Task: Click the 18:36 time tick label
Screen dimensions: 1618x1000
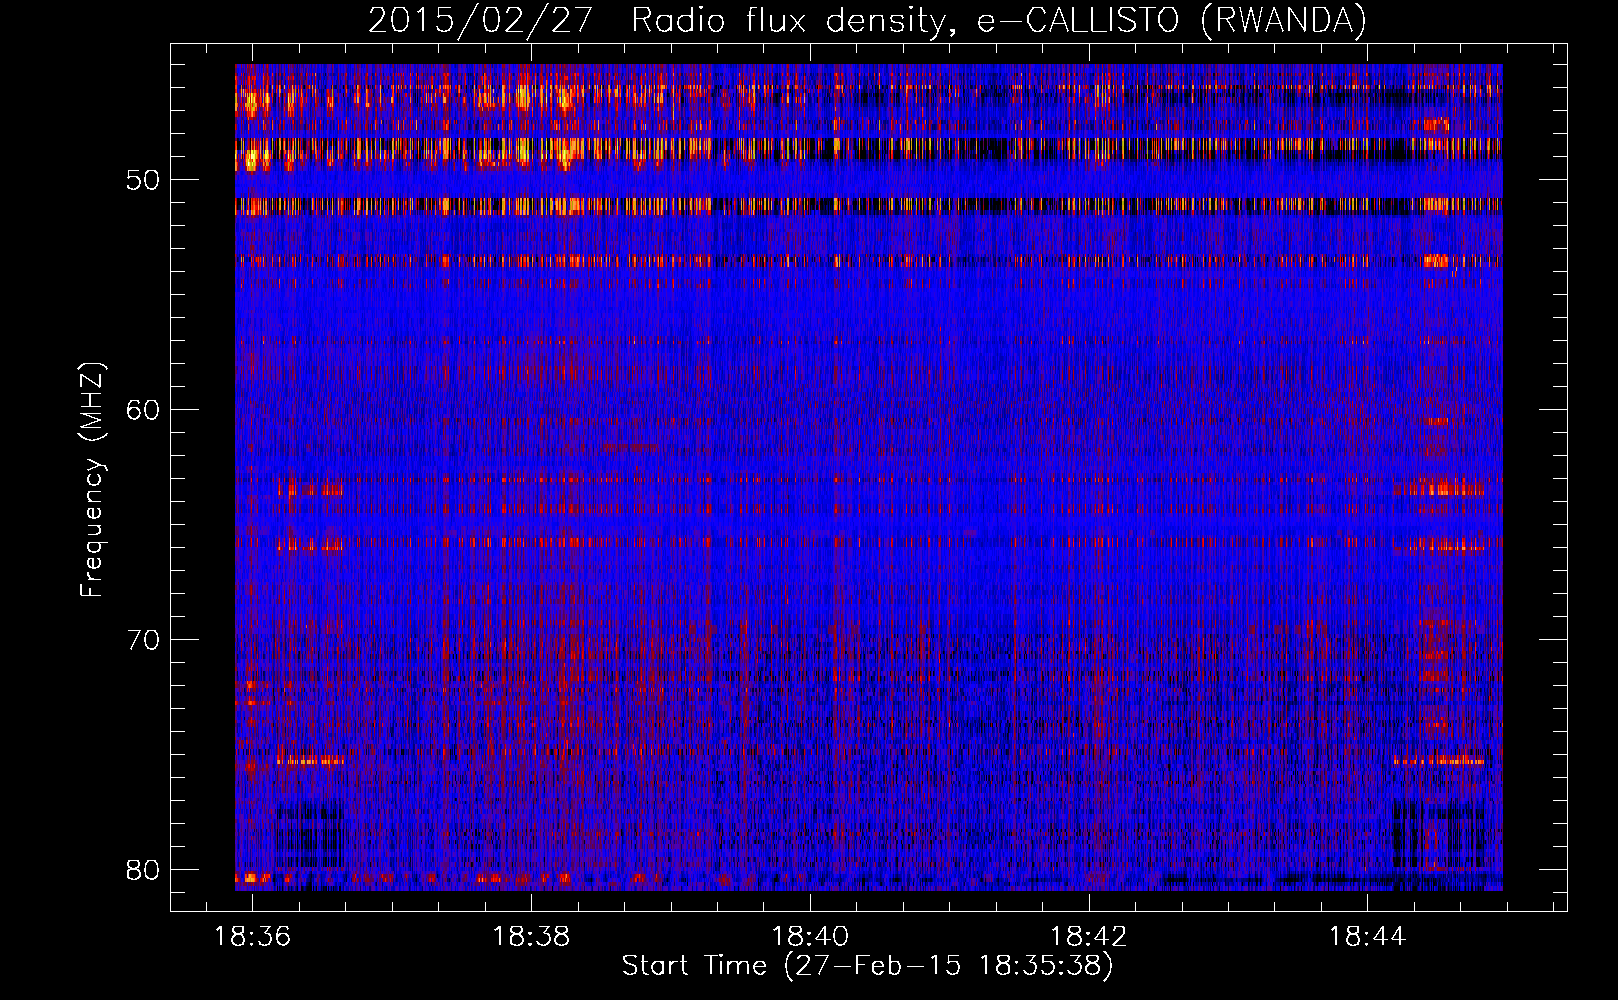Action: pos(253,936)
